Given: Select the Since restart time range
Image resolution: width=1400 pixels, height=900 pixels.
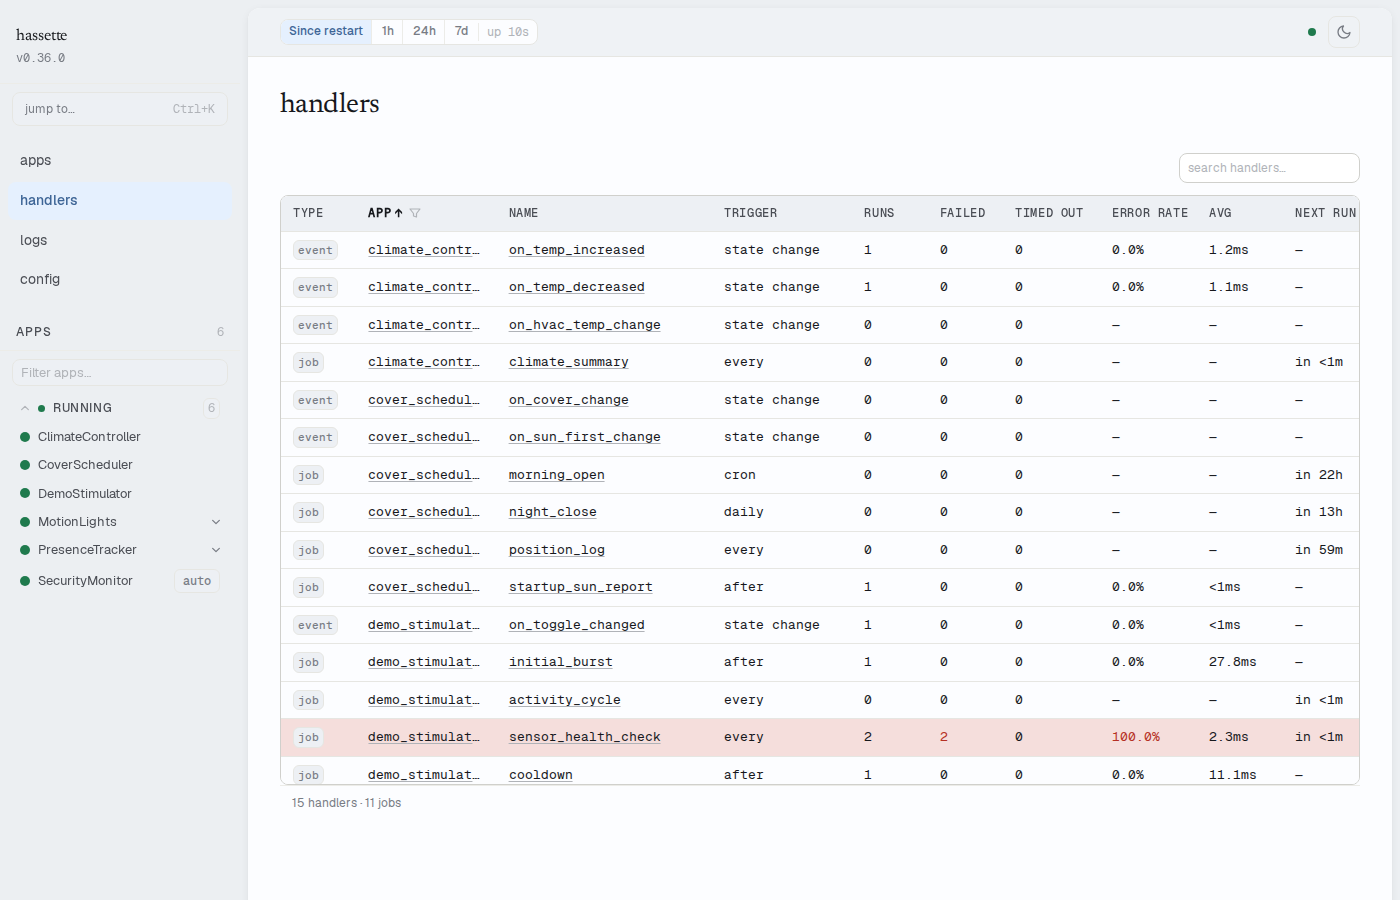Looking at the screenshot, I should coord(326,32).
